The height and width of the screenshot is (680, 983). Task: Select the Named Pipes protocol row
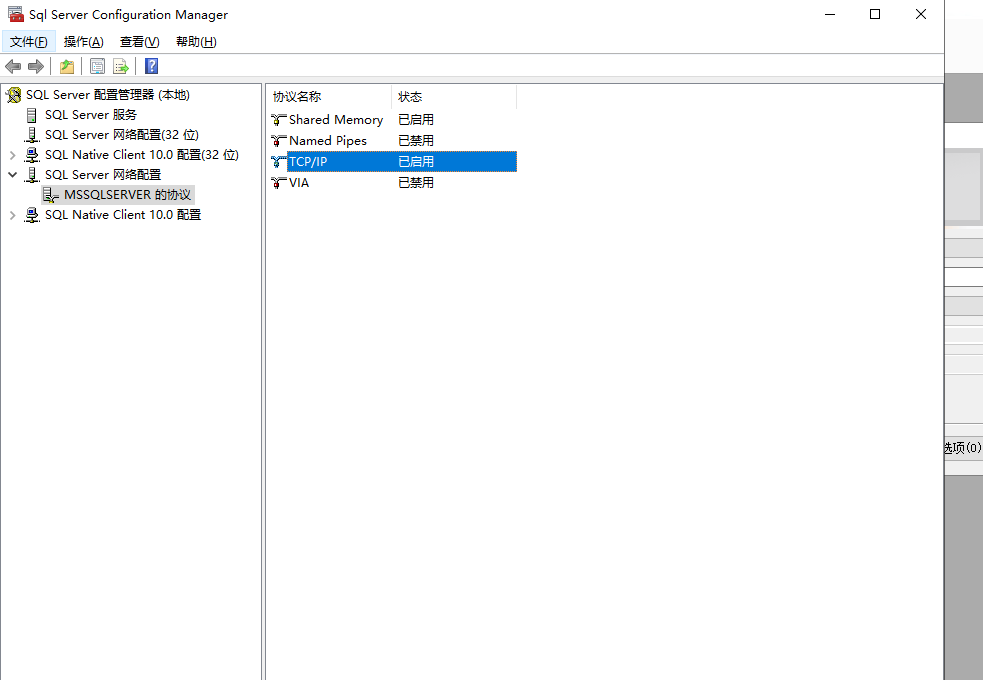[x=393, y=141]
